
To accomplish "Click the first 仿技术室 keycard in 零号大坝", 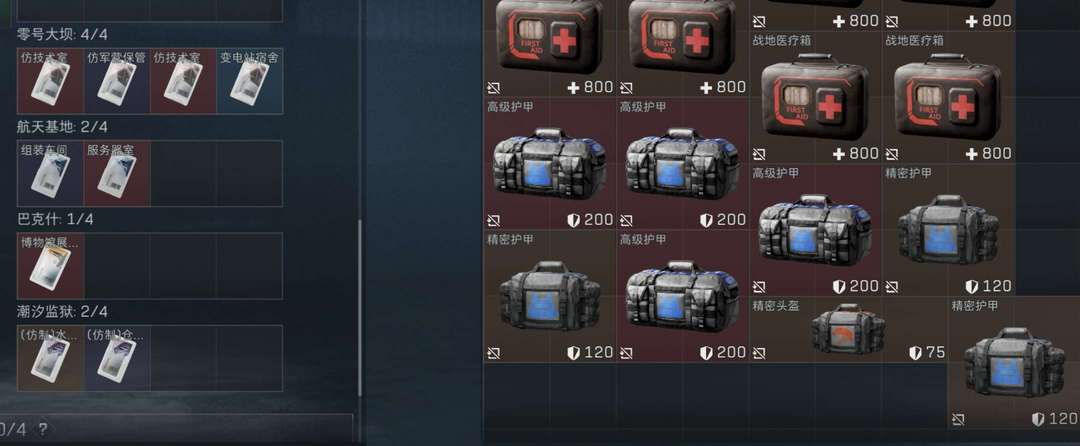I will (x=50, y=81).
